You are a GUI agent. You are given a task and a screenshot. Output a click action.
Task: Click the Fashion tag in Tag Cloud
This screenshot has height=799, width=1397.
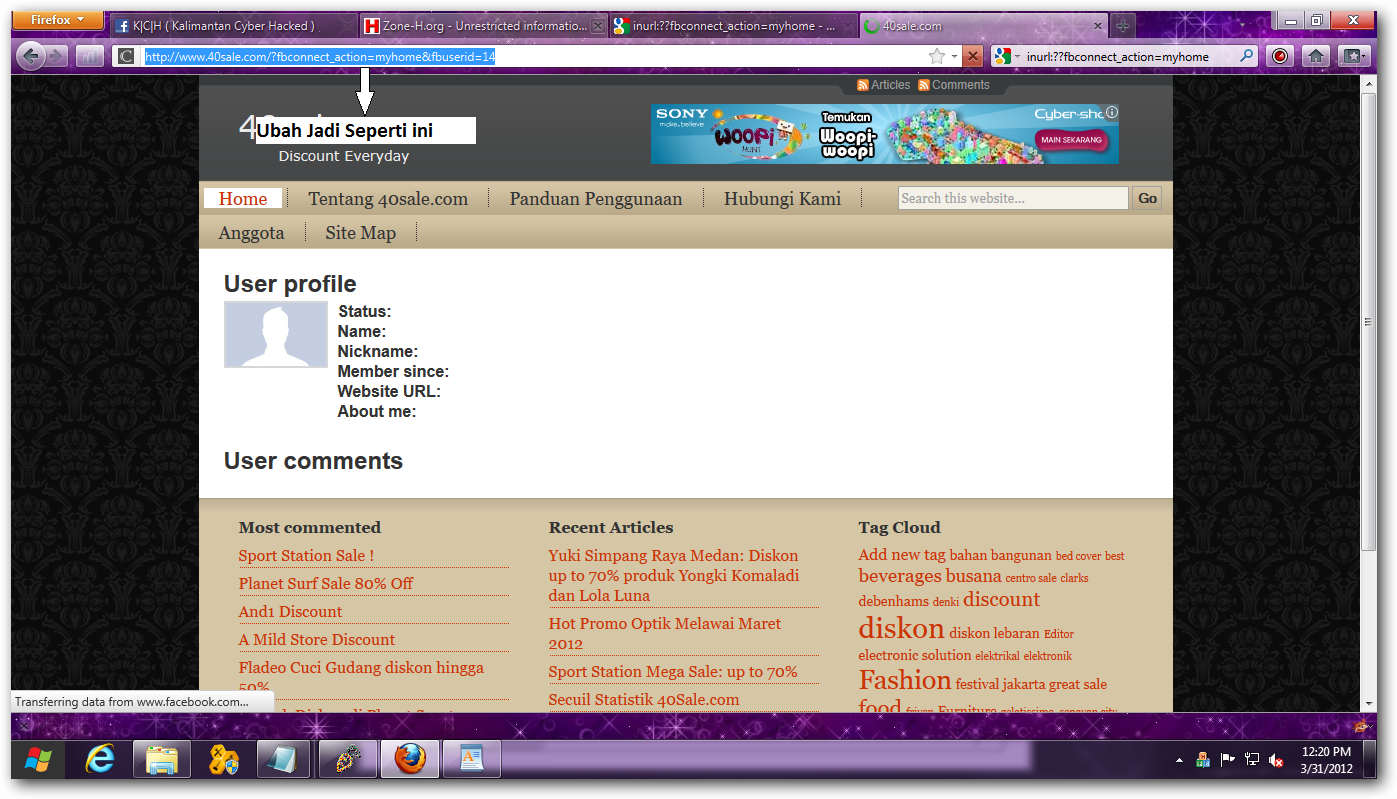tap(905, 680)
